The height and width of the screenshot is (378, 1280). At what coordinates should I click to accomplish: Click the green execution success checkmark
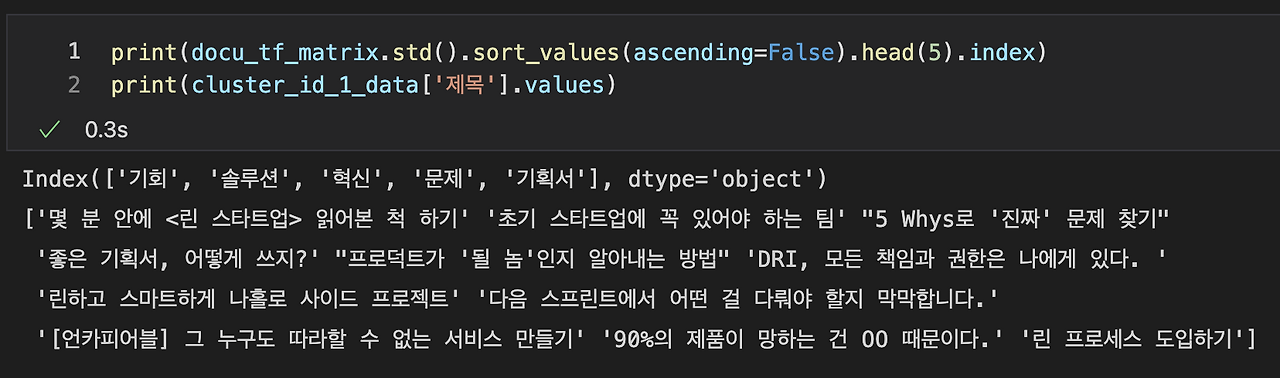48,130
